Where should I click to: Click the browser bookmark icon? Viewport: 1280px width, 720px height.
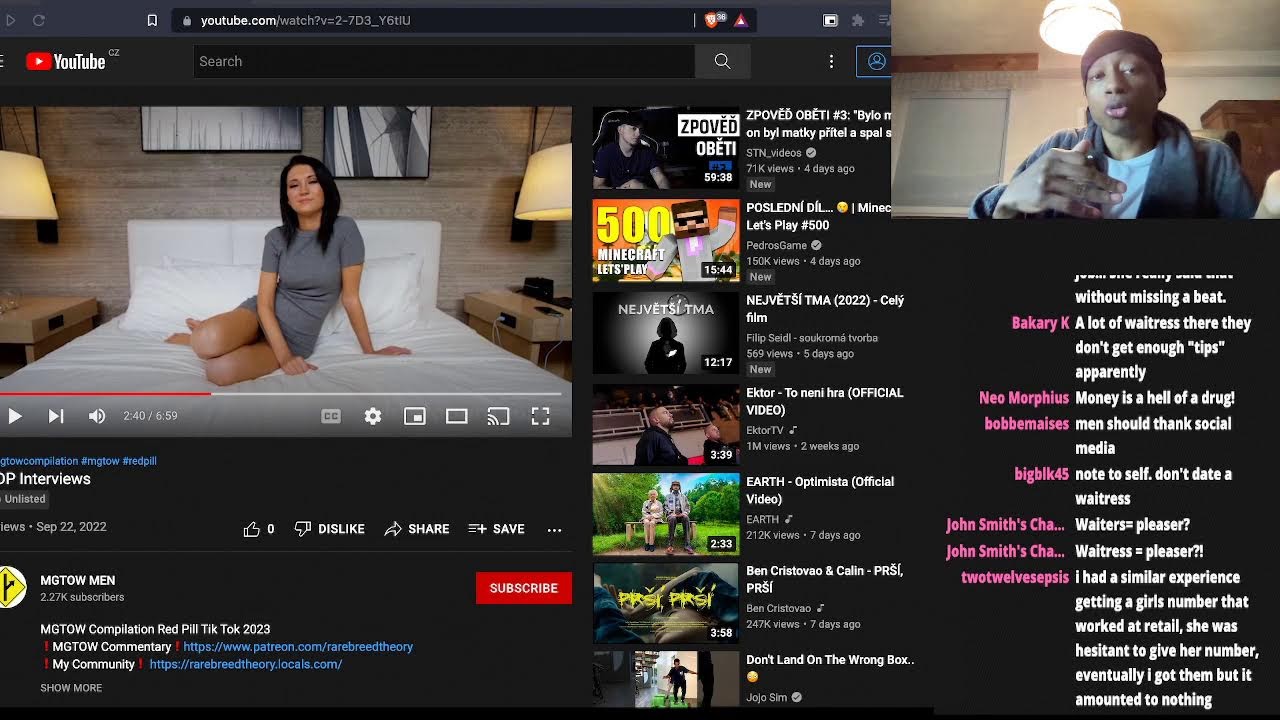152,20
